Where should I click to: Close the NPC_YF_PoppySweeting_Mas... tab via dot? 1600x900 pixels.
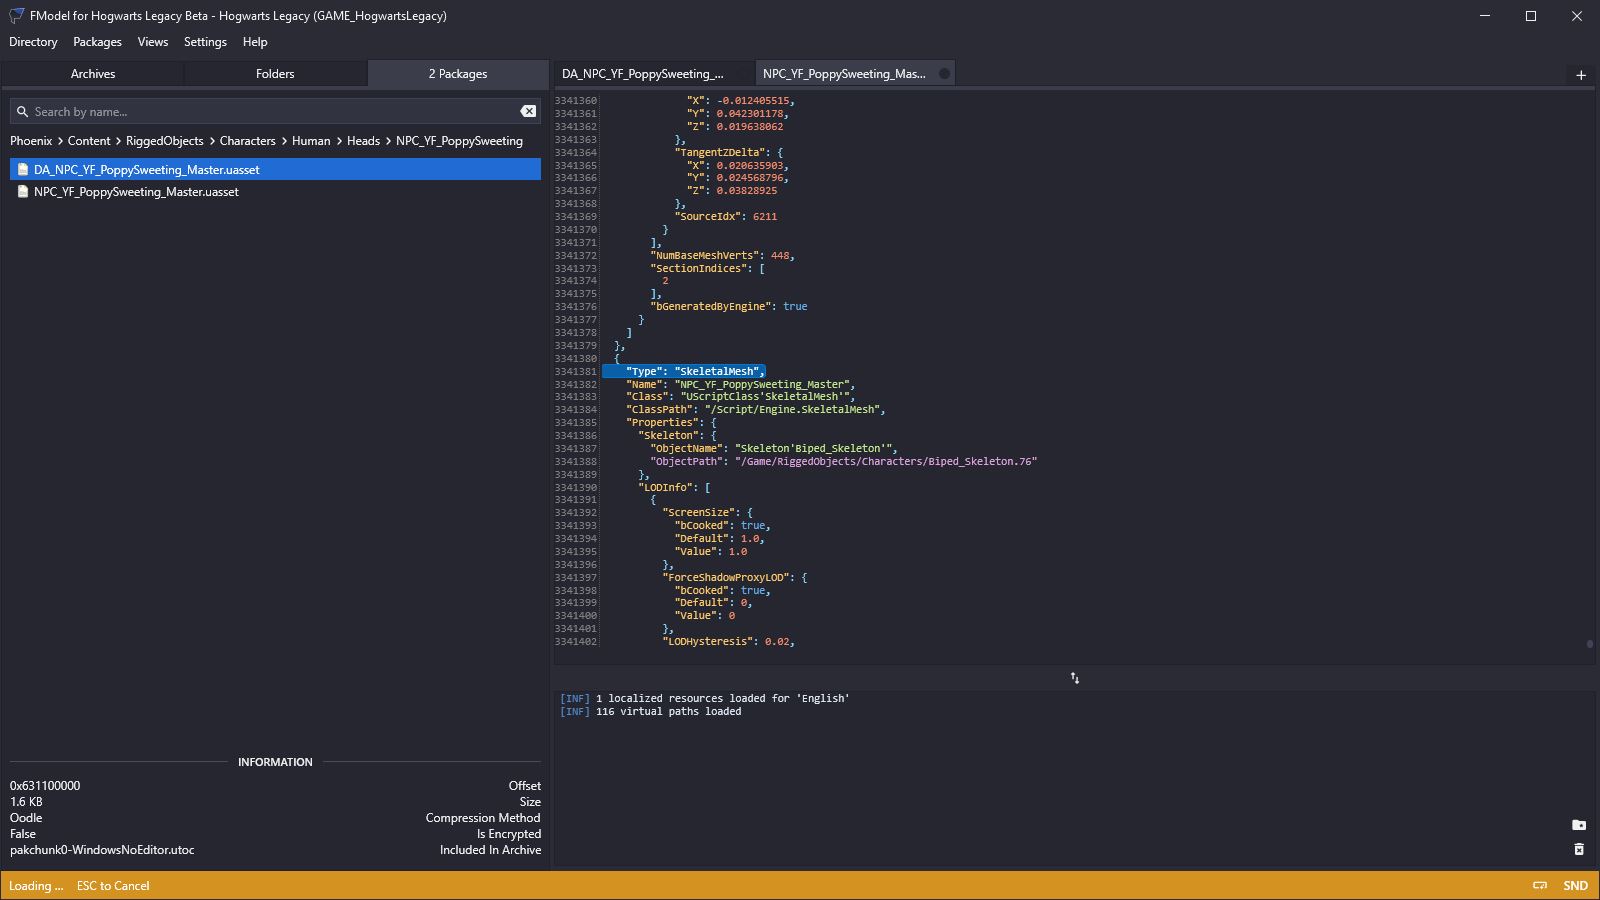click(944, 74)
